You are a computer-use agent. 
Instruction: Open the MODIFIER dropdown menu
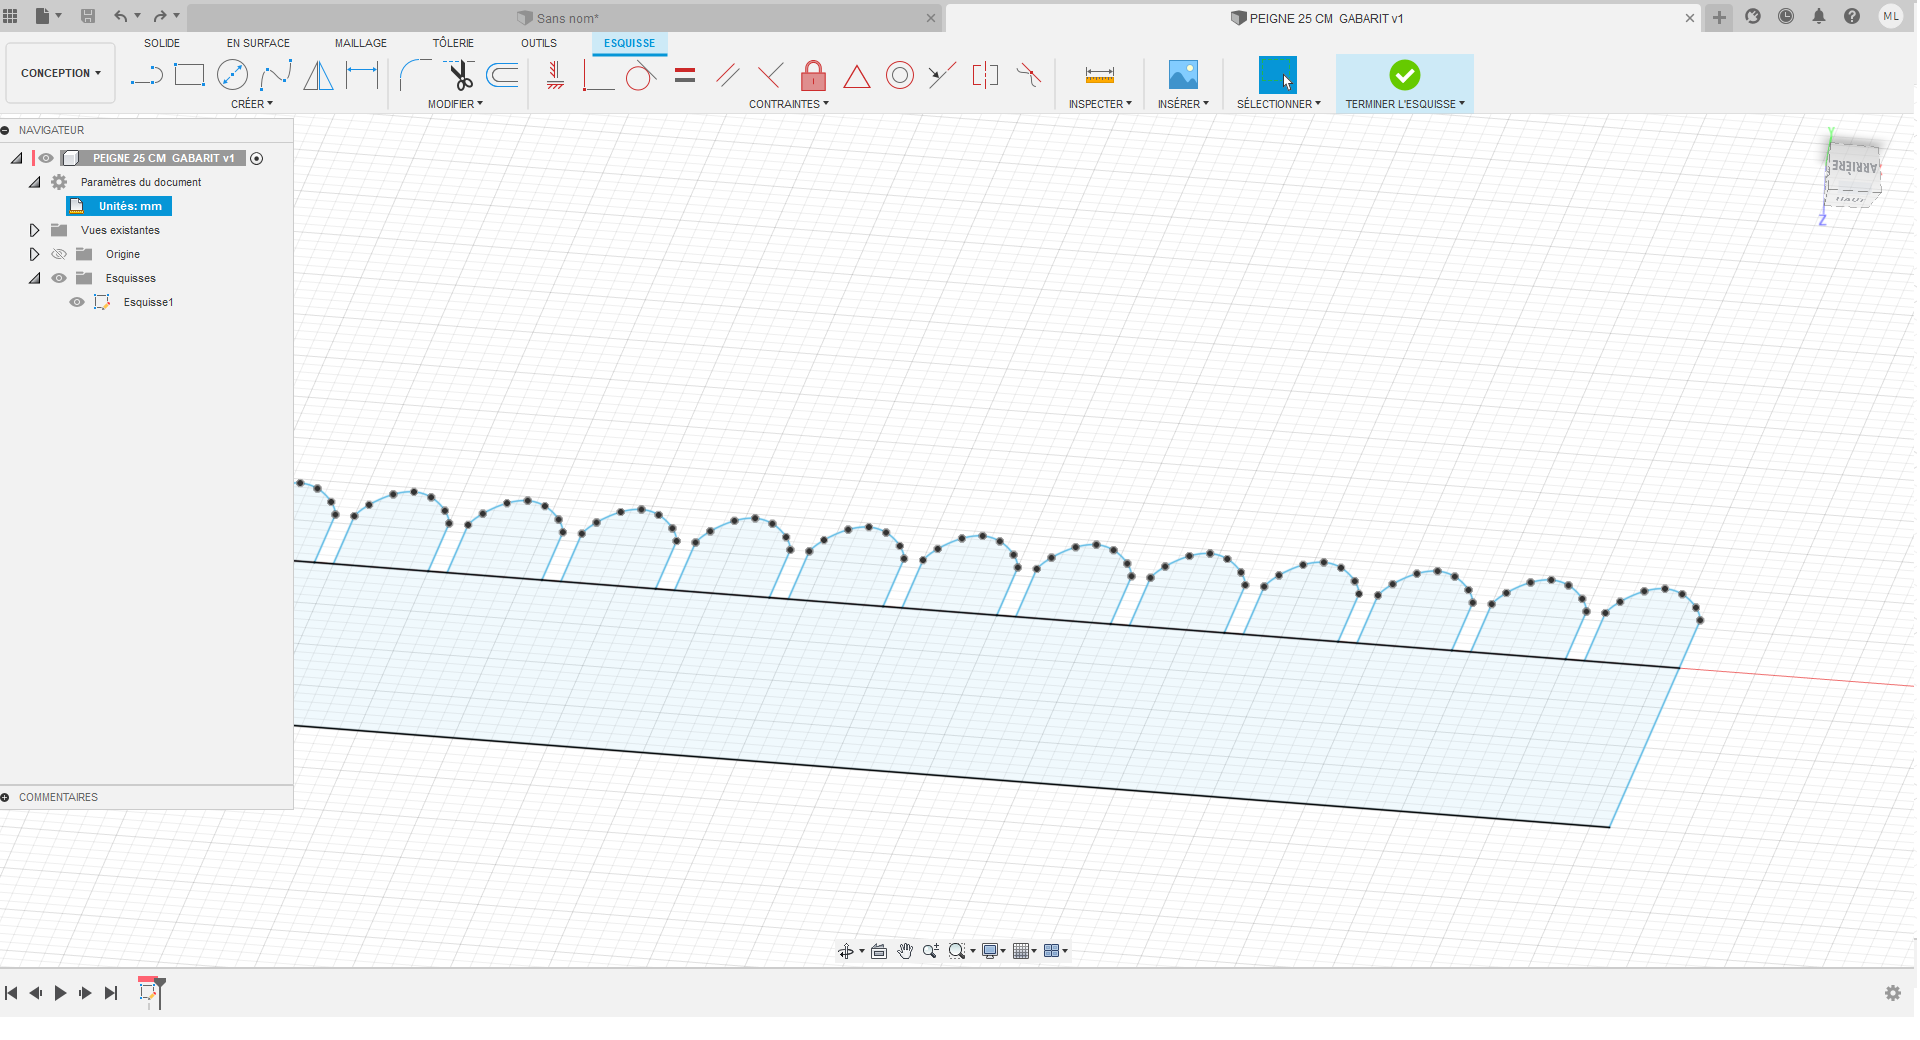pos(455,104)
